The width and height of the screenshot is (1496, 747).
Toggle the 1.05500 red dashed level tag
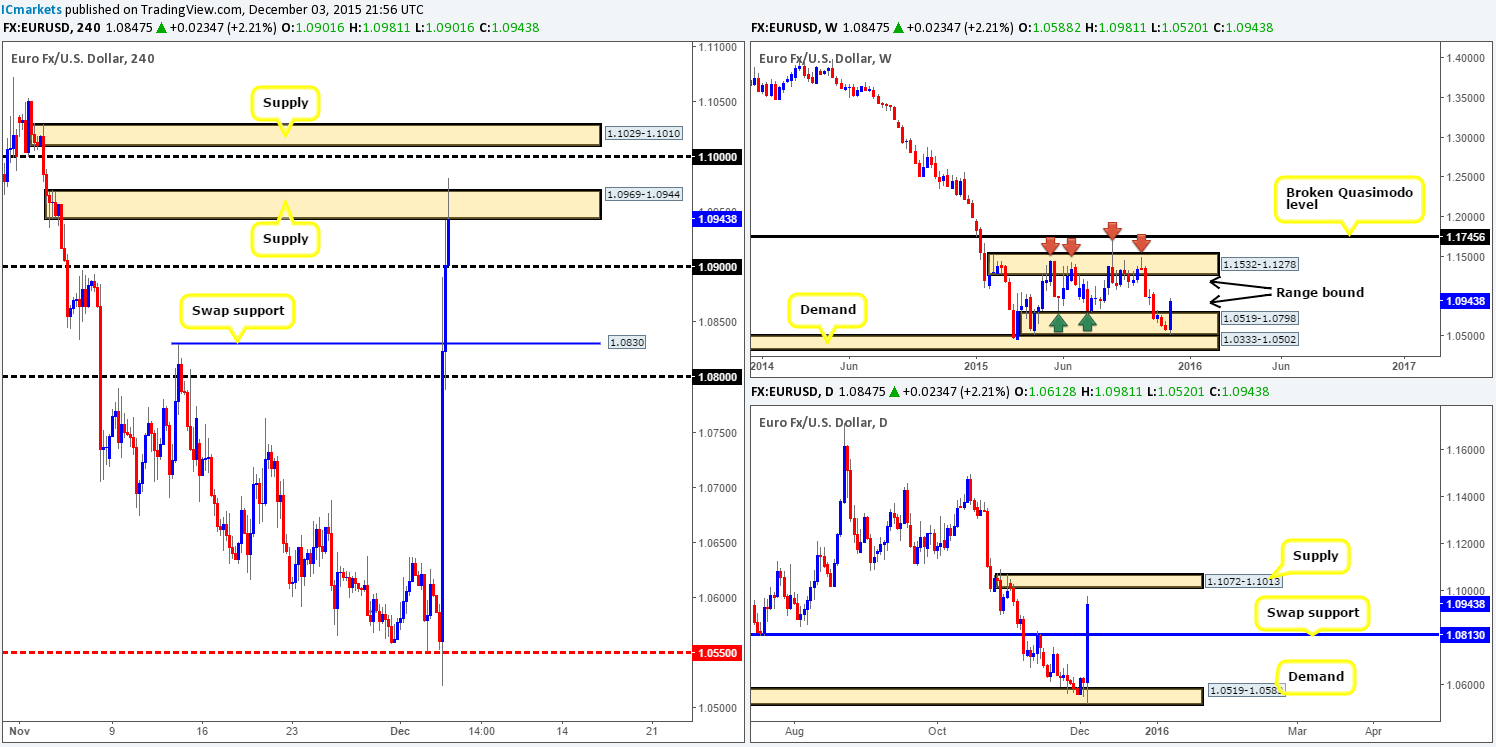pos(716,651)
